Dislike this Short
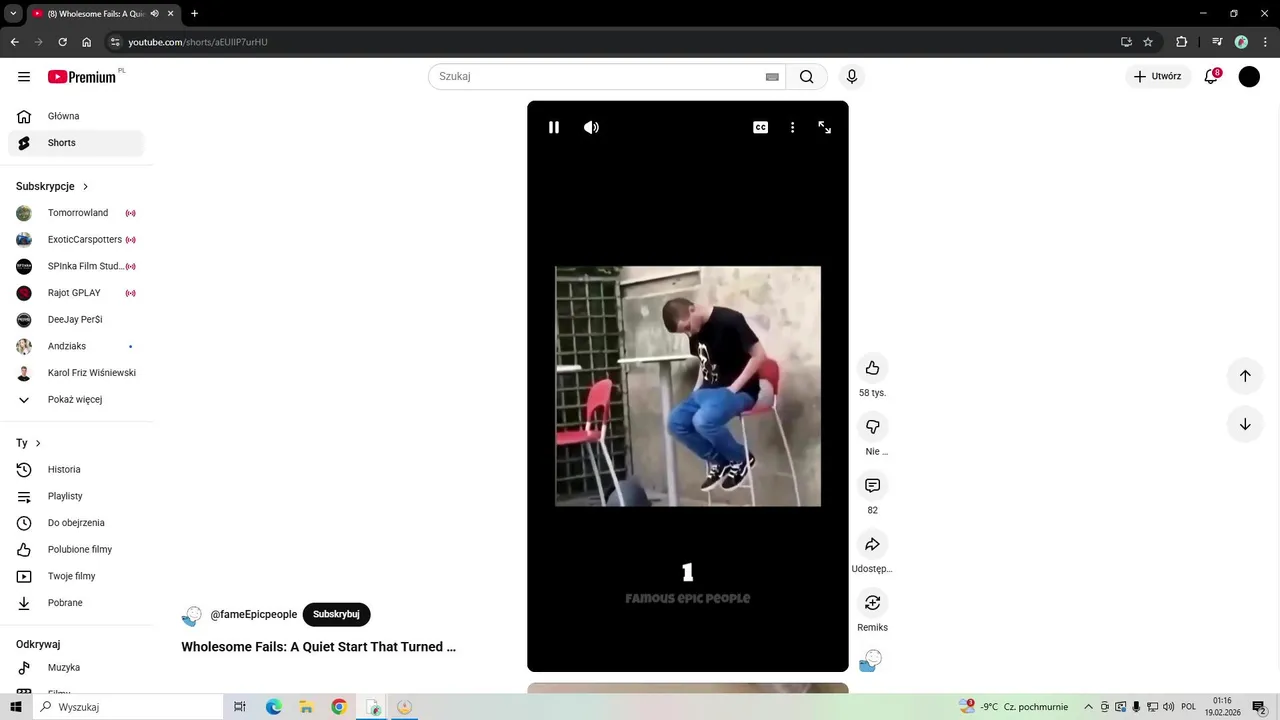 click(872, 427)
